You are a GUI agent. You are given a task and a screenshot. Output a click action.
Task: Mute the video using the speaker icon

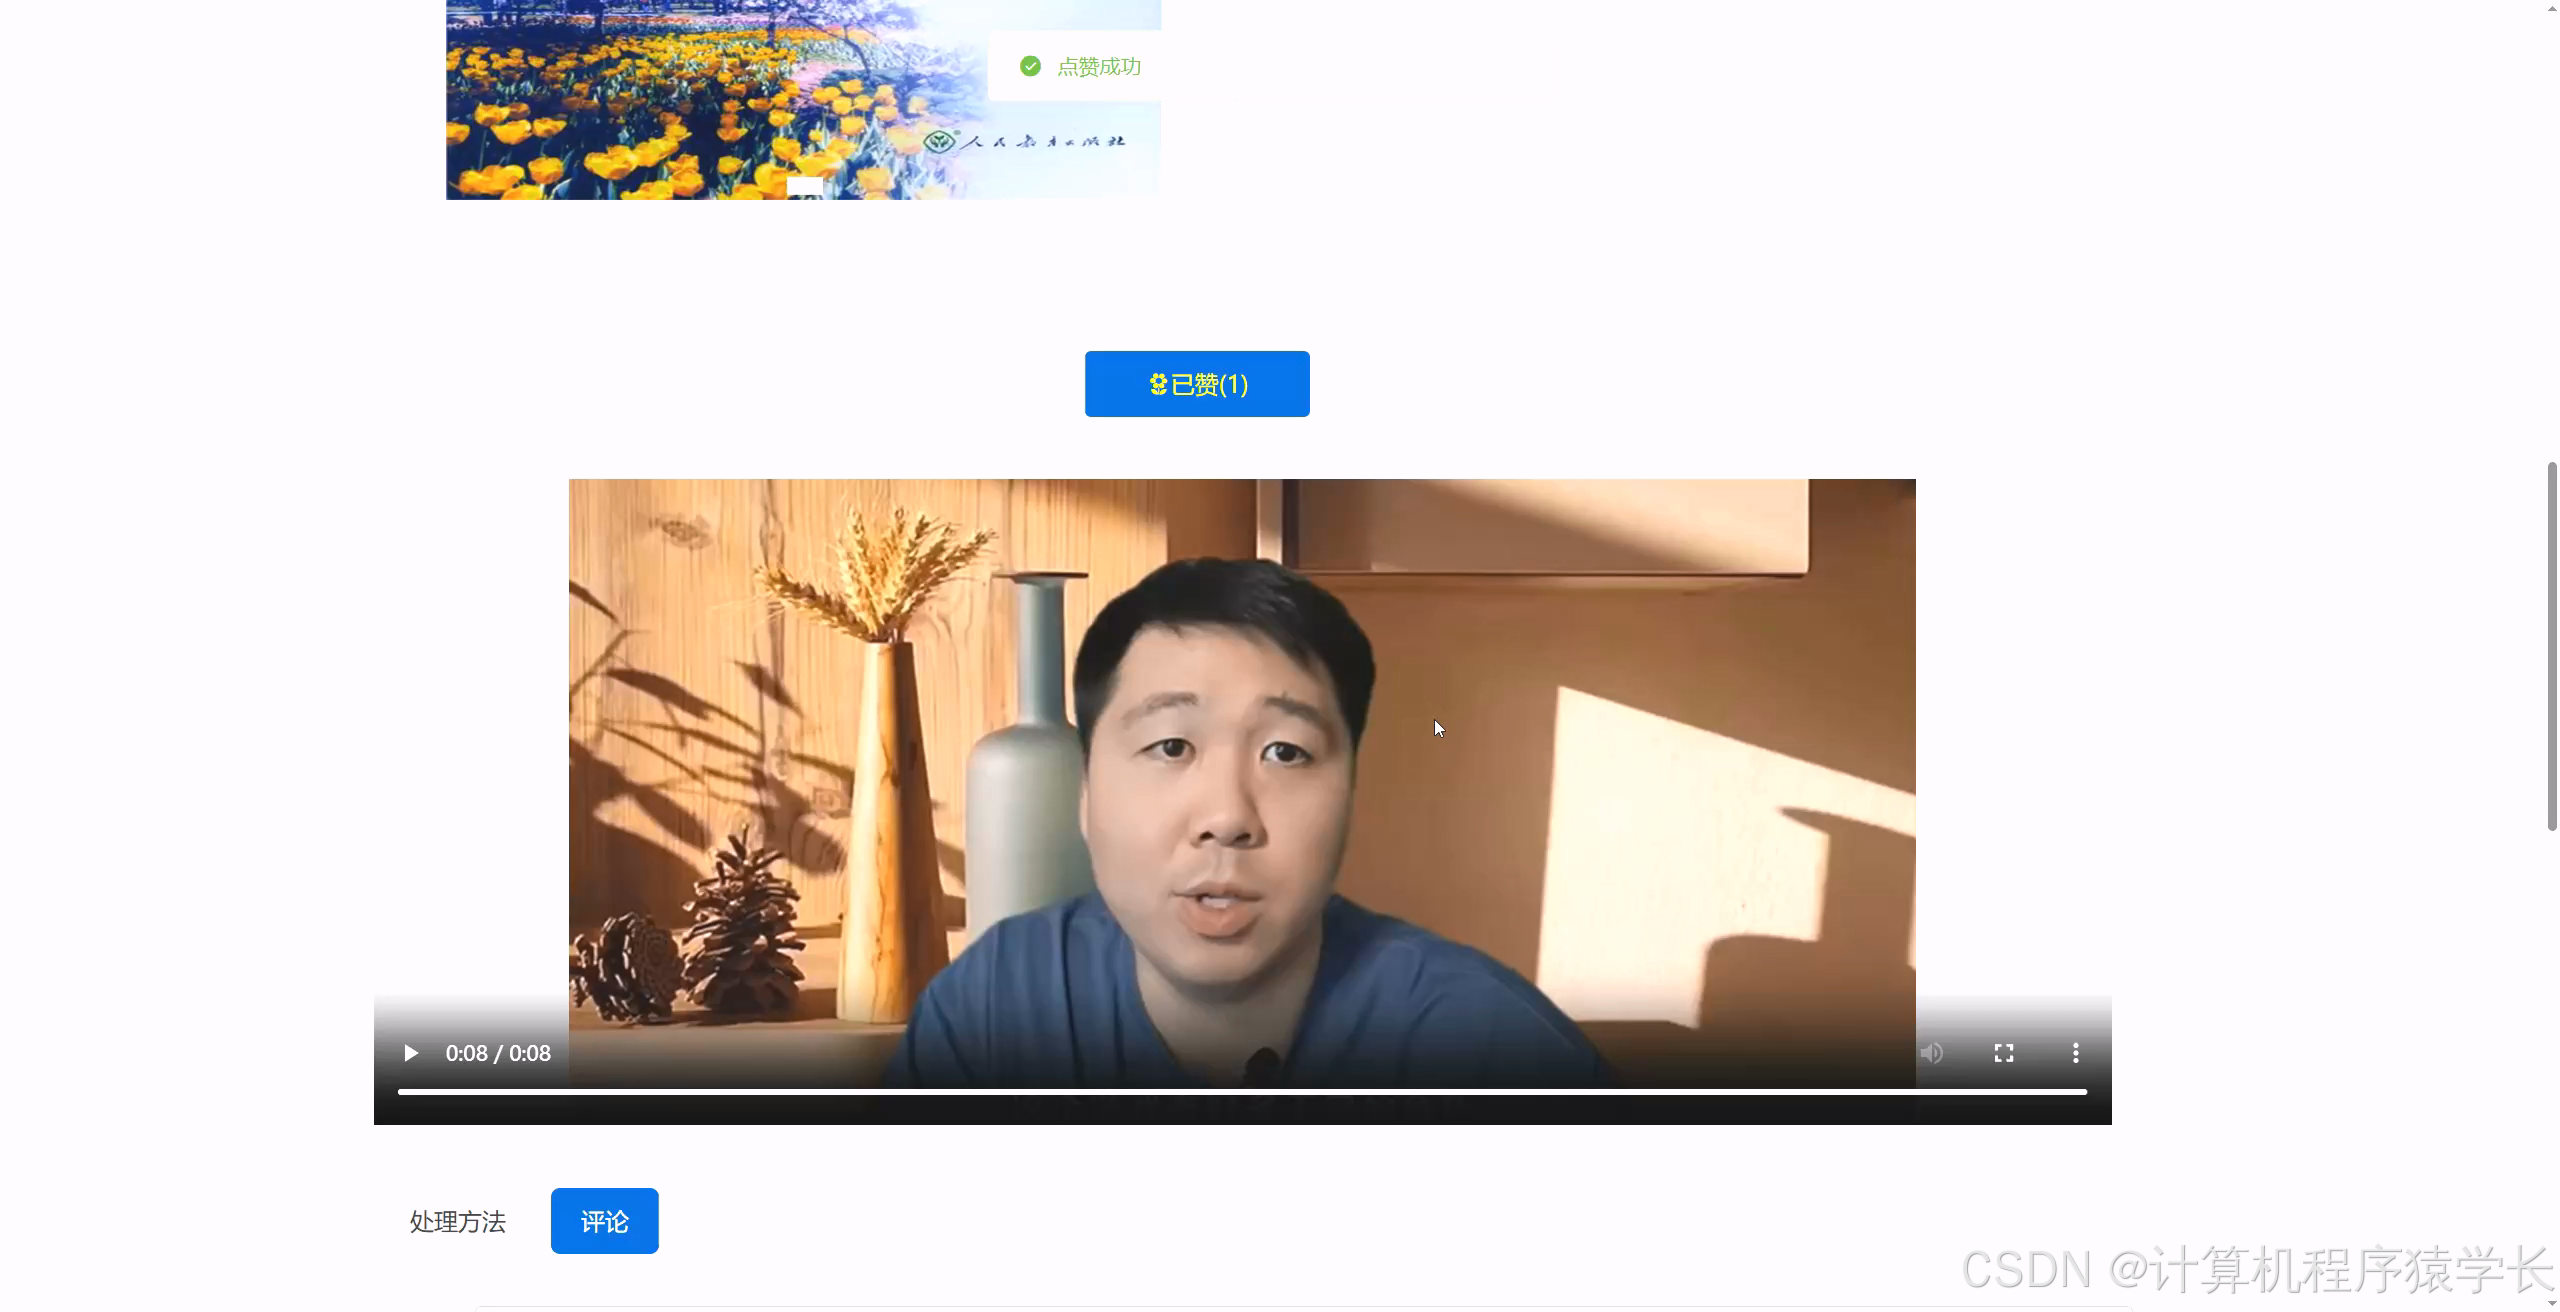pyautogui.click(x=1932, y=1053)
